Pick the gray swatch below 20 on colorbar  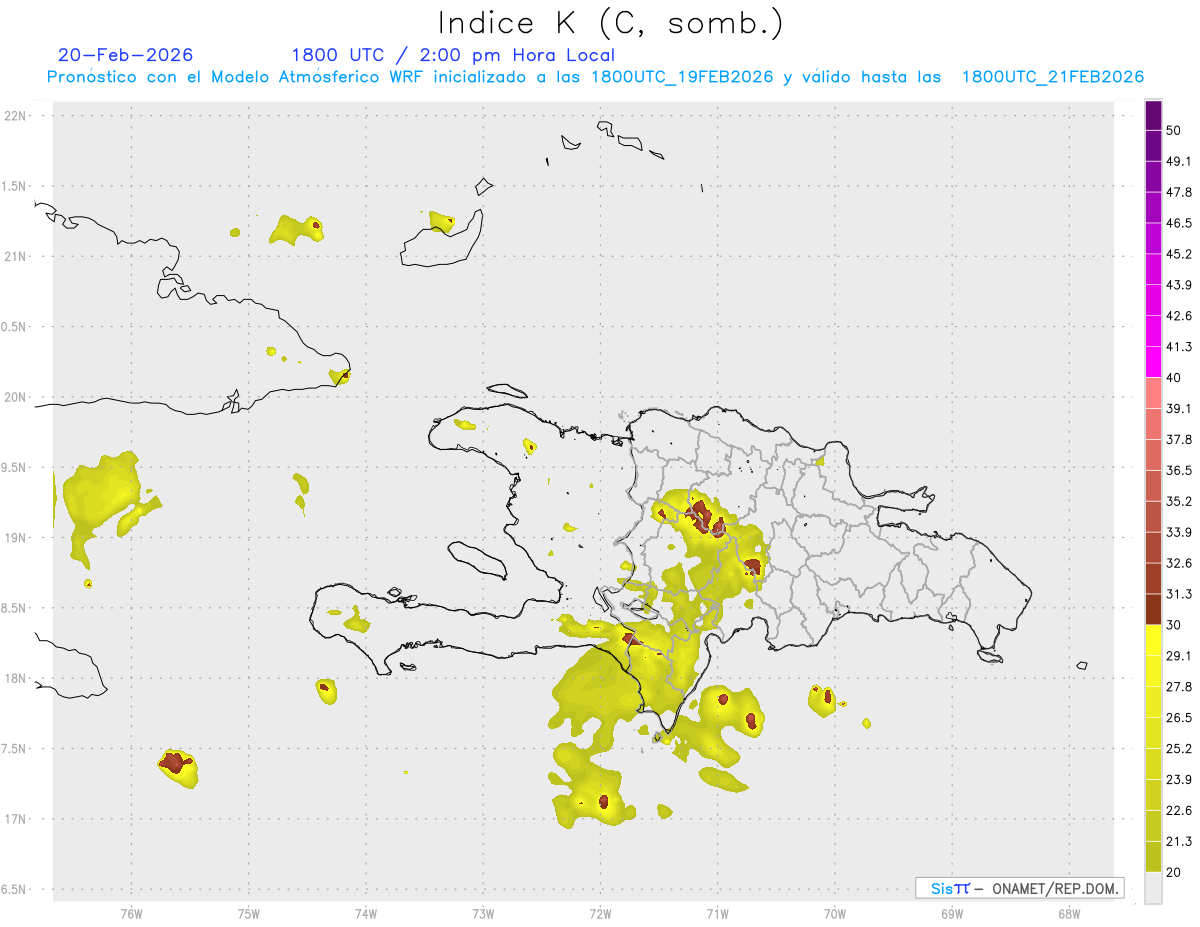click(x=1153, y=888)
